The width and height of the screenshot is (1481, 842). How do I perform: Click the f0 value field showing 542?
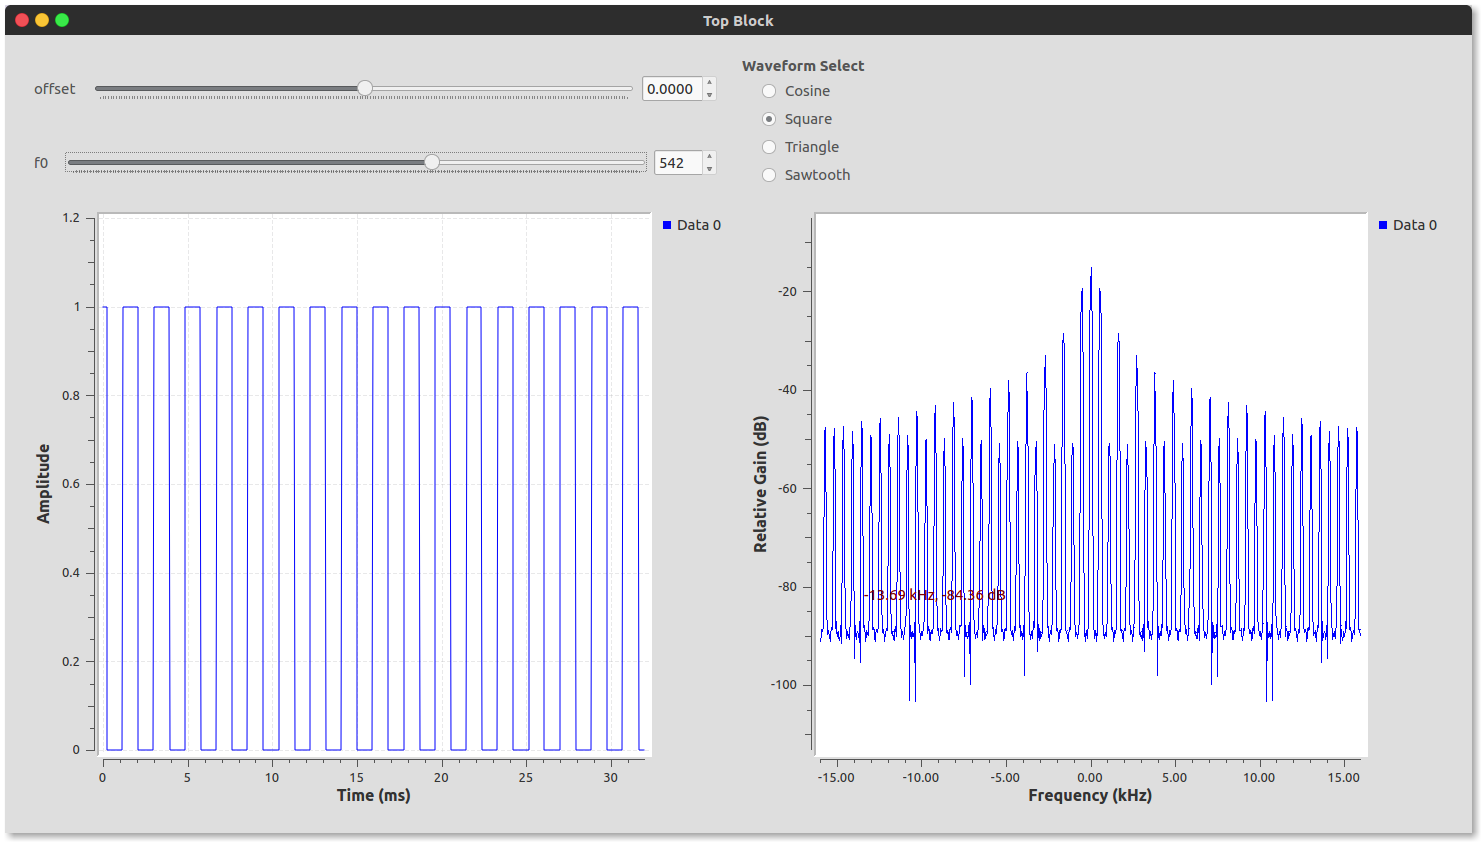click(x=678, y=163)
